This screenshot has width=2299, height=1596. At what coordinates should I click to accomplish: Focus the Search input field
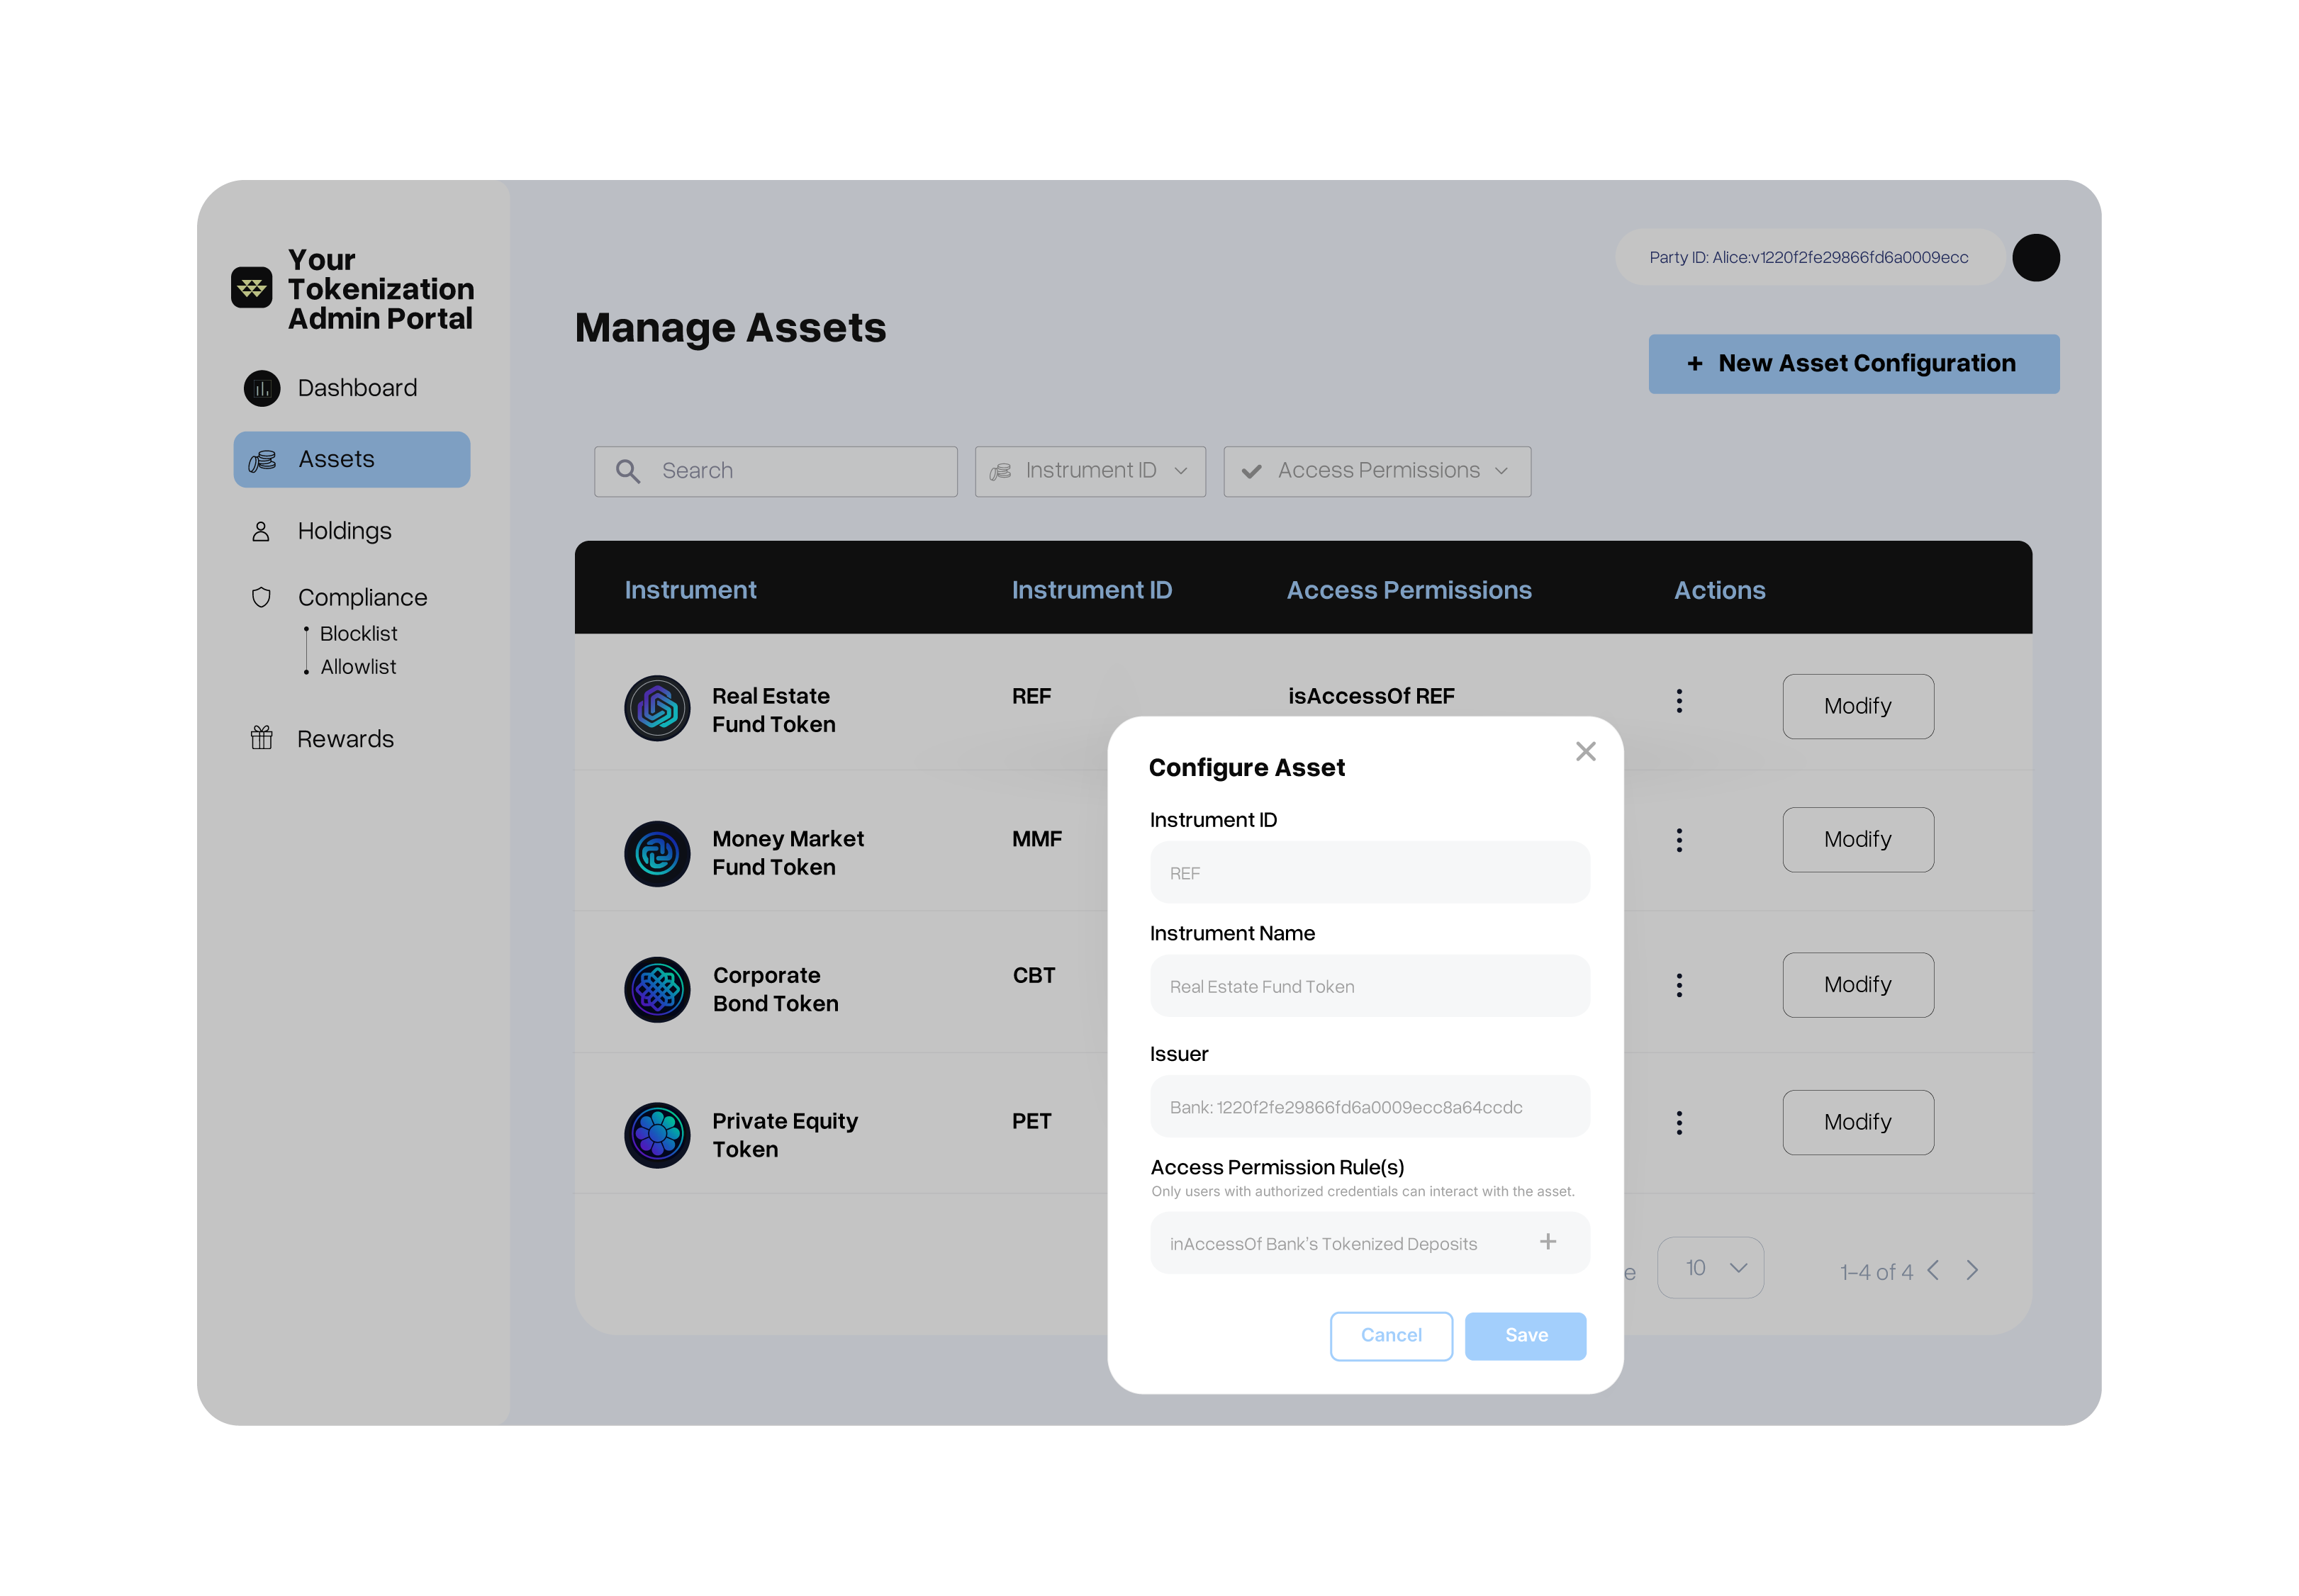775,471
